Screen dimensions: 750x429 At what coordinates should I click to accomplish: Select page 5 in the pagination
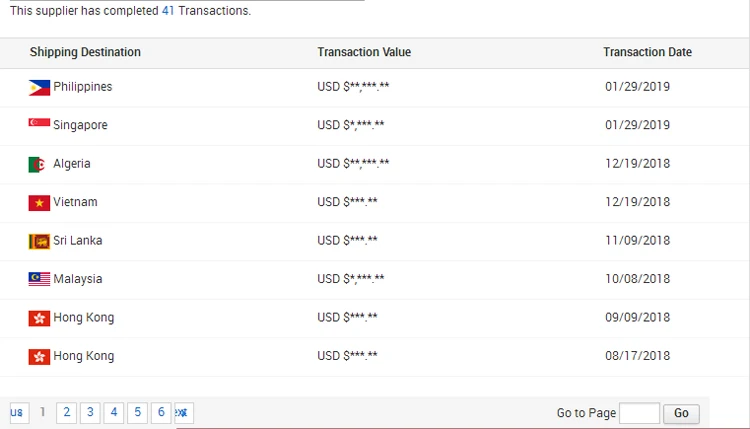pos(138,412)
